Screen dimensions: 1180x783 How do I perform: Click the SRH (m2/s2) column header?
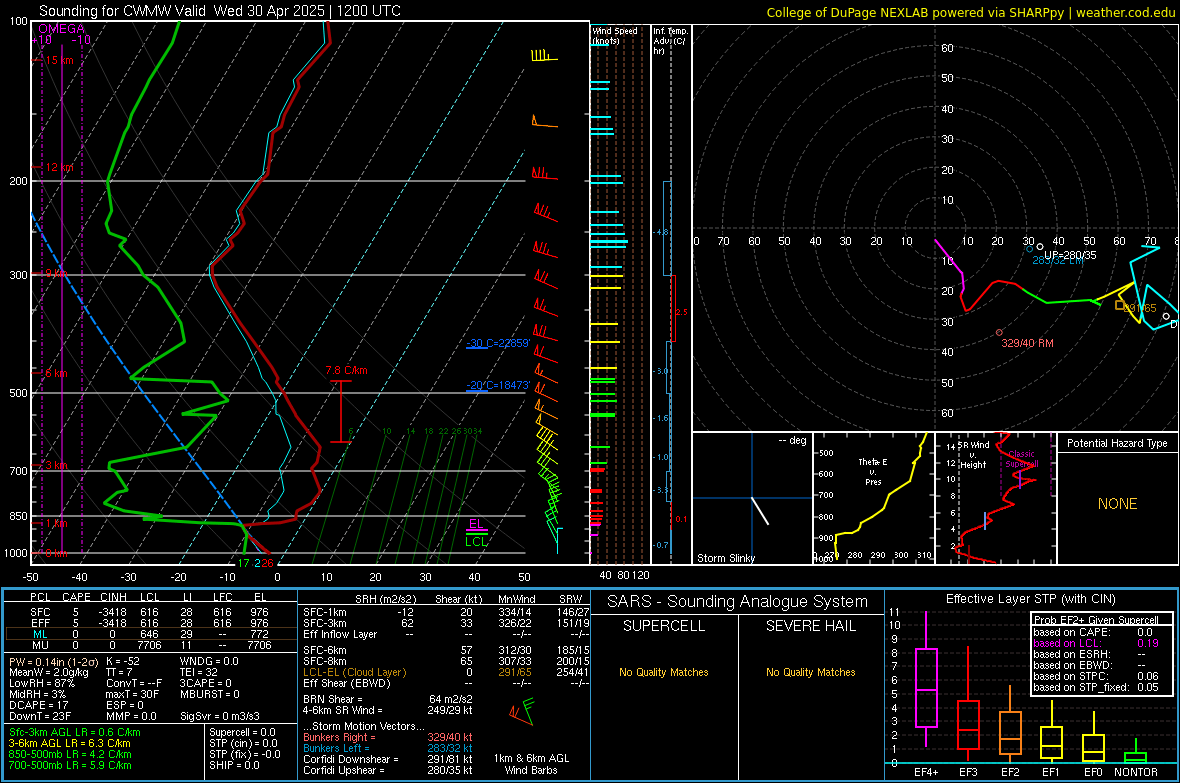click(385, 599)
